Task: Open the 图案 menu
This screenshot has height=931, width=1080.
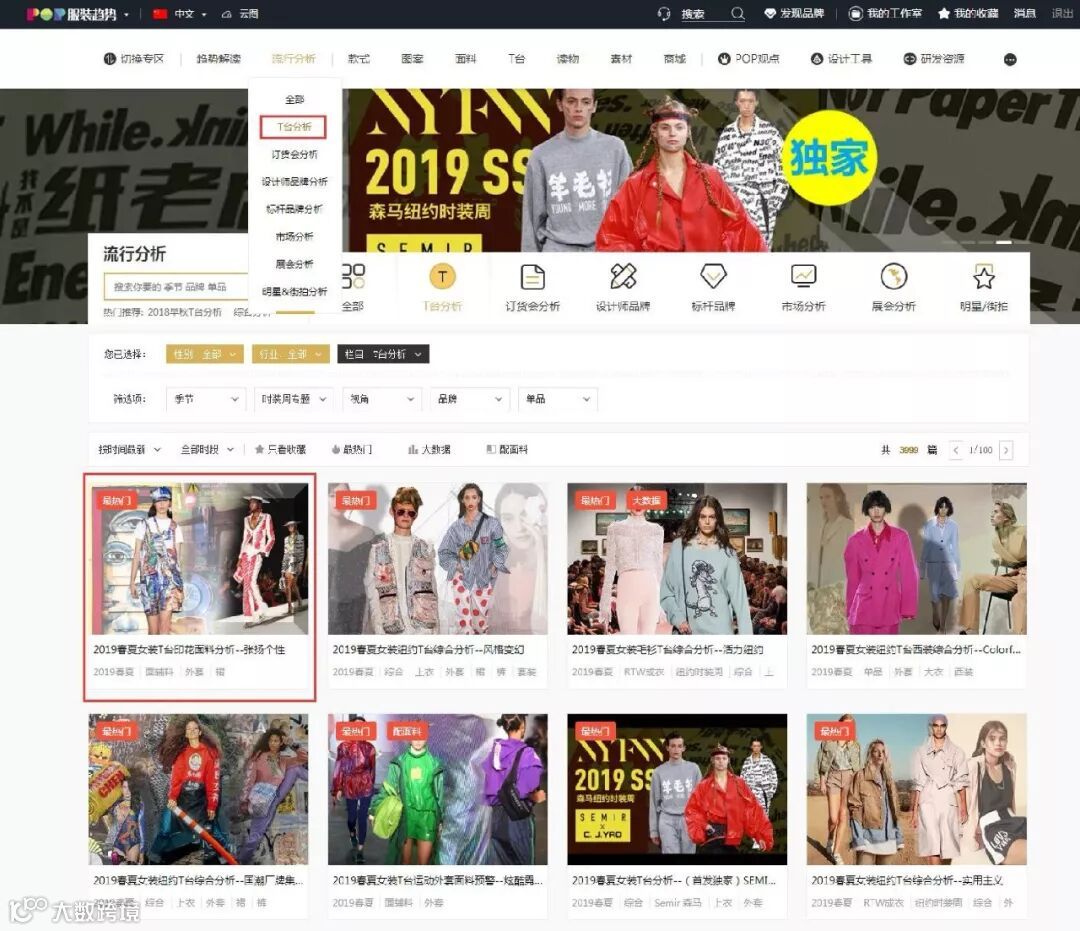Action: click(412, 59)
